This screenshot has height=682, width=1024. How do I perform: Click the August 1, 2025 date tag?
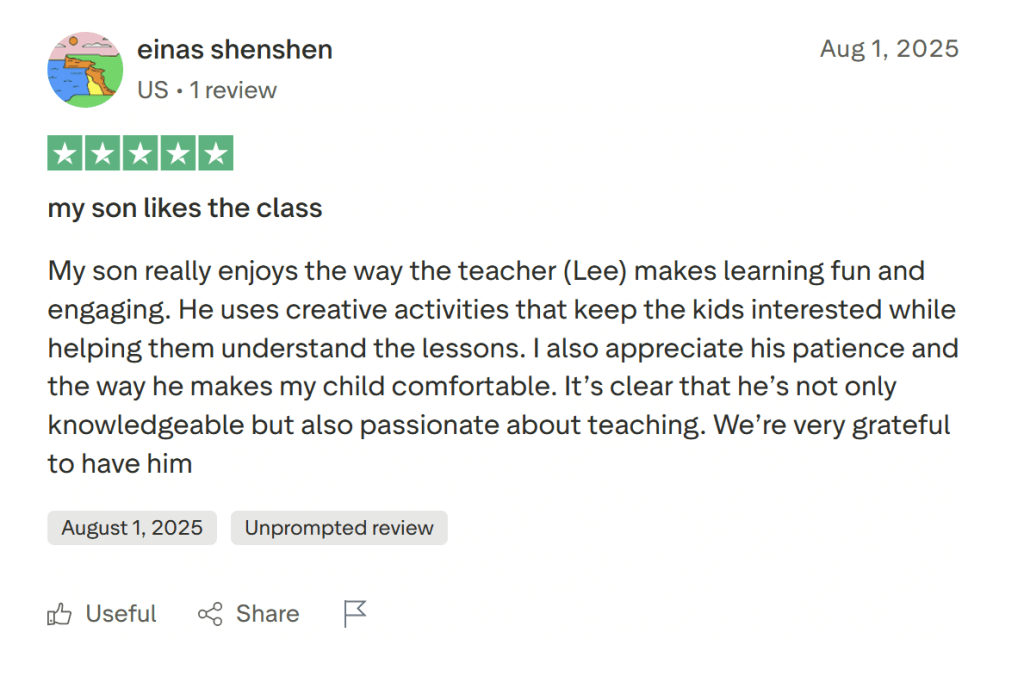click(x=131, y=527)
